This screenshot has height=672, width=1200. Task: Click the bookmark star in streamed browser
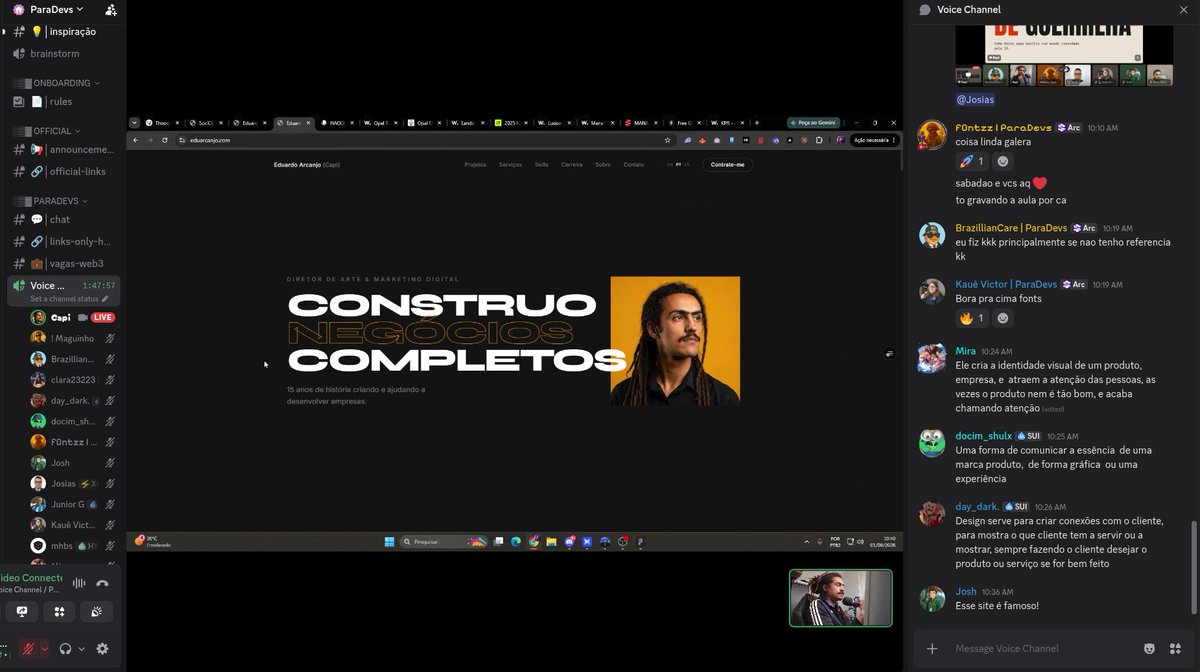tap(668, 140)
